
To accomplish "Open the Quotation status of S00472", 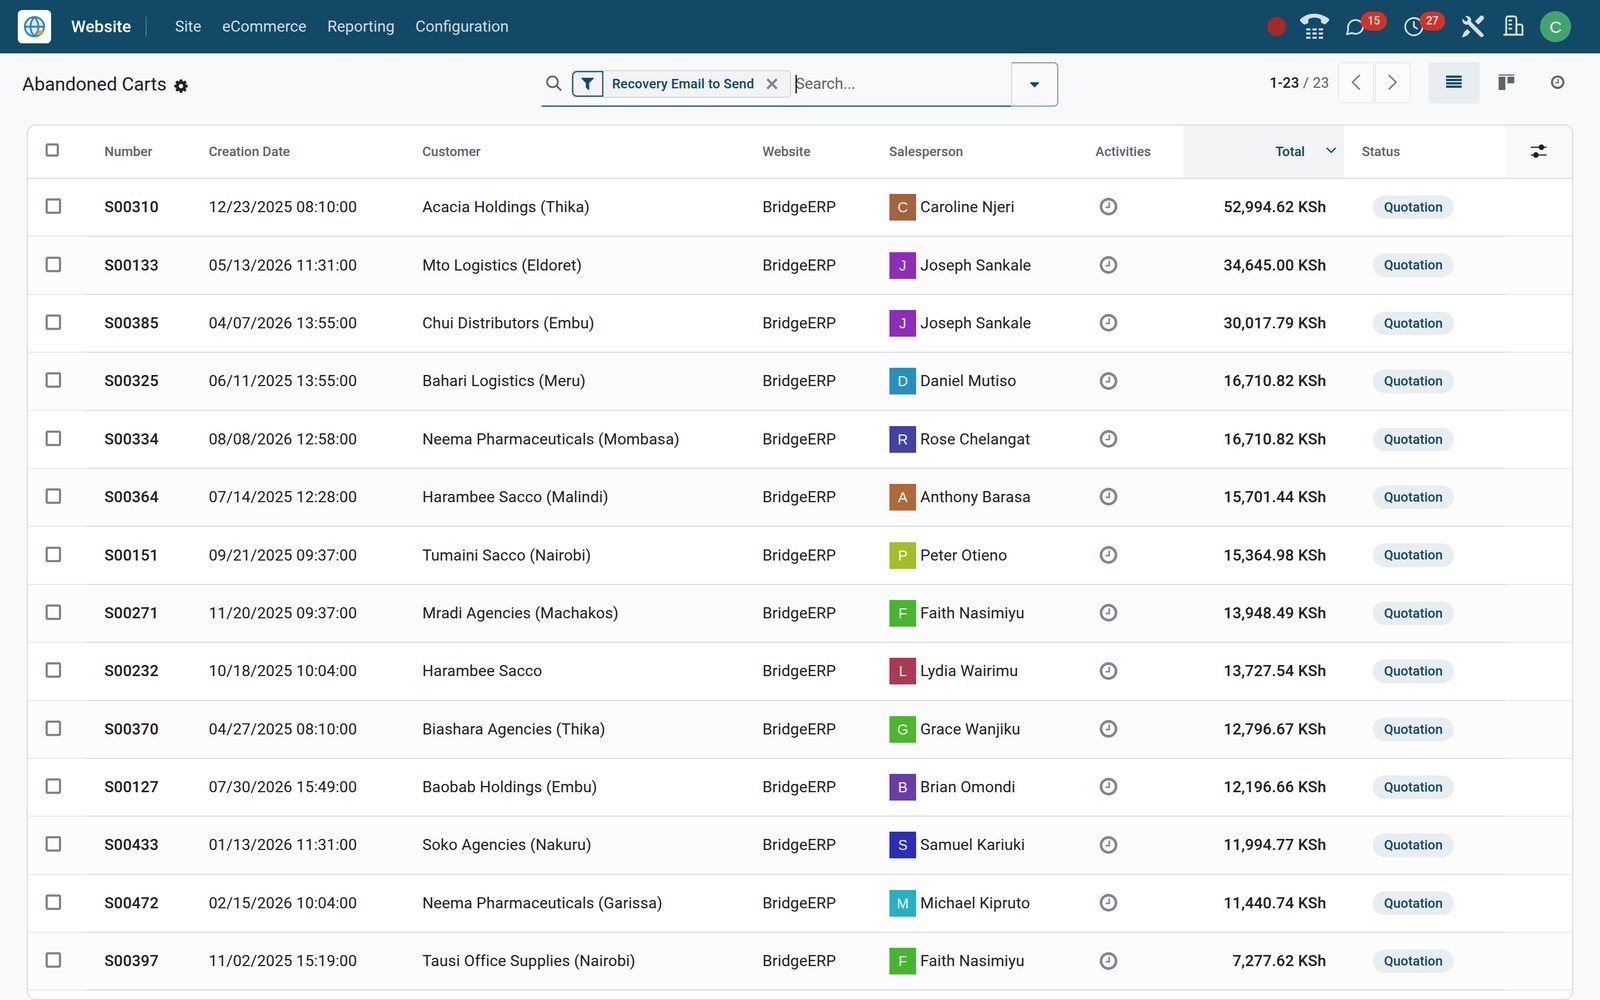I will 1413,903.
